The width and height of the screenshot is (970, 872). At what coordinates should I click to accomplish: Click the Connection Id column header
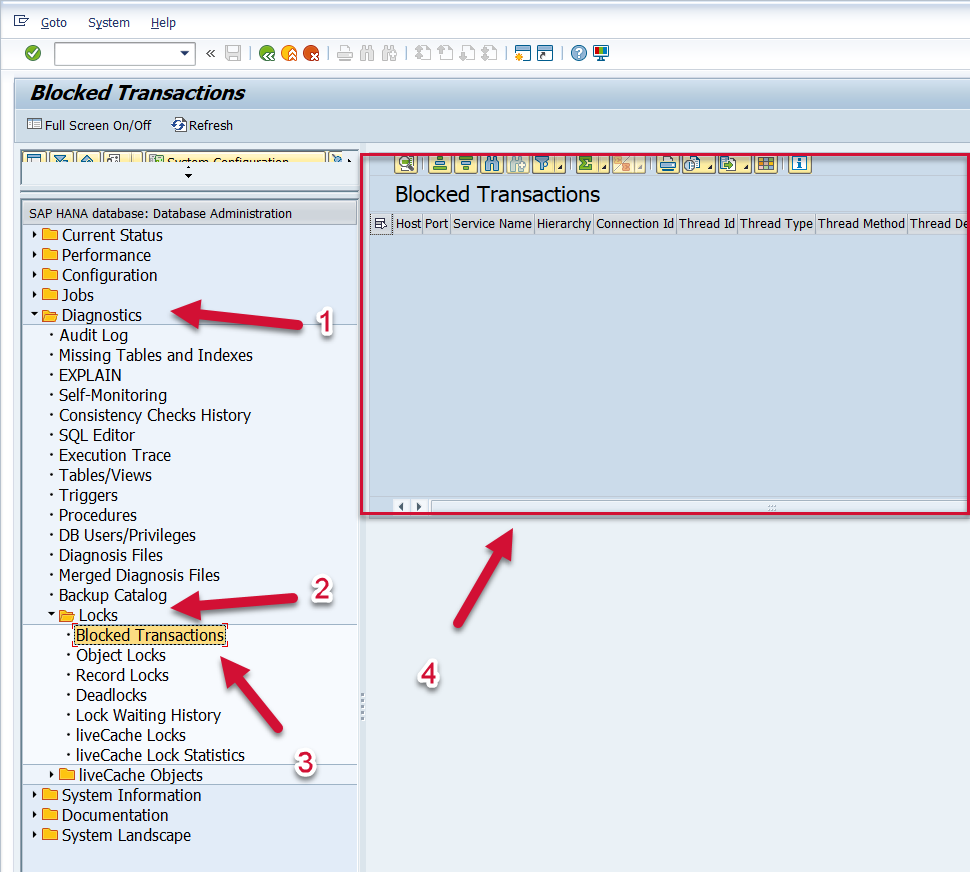[634, 224]
